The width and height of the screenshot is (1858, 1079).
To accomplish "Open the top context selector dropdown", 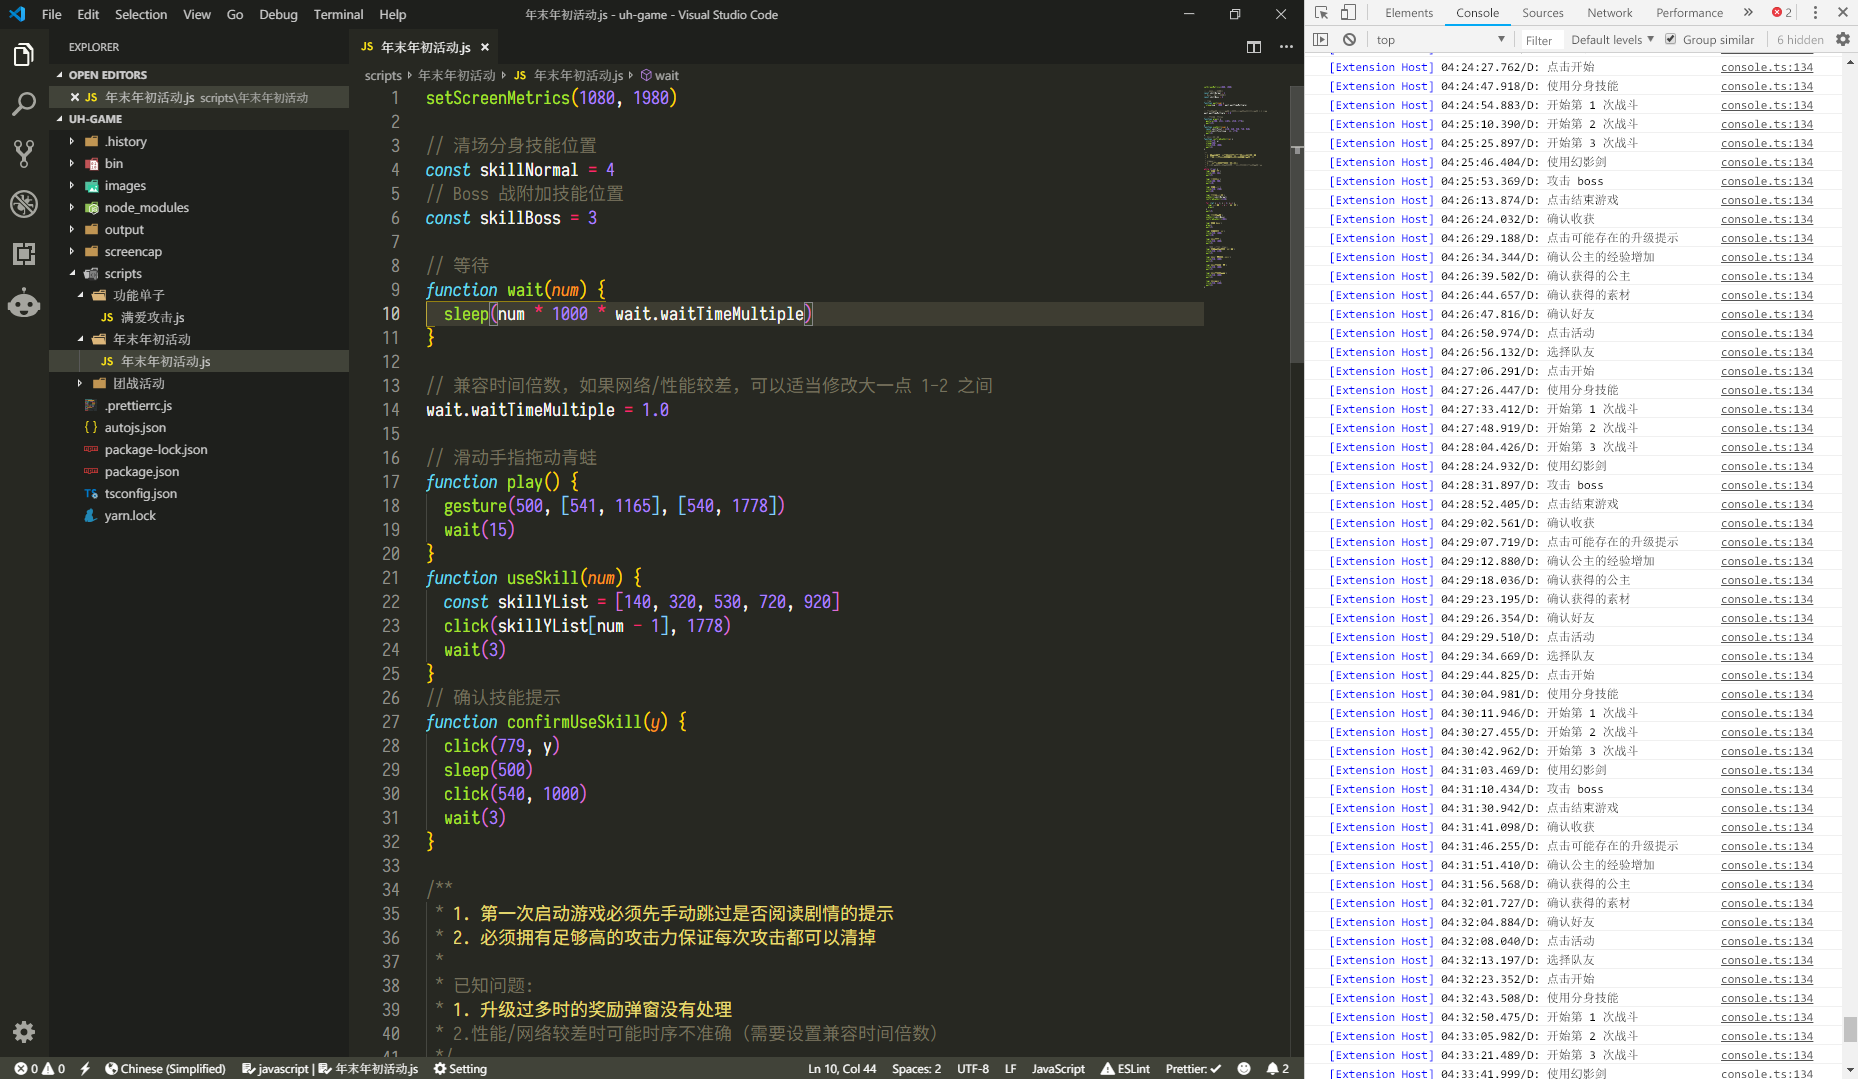I will coord(1440,40).
